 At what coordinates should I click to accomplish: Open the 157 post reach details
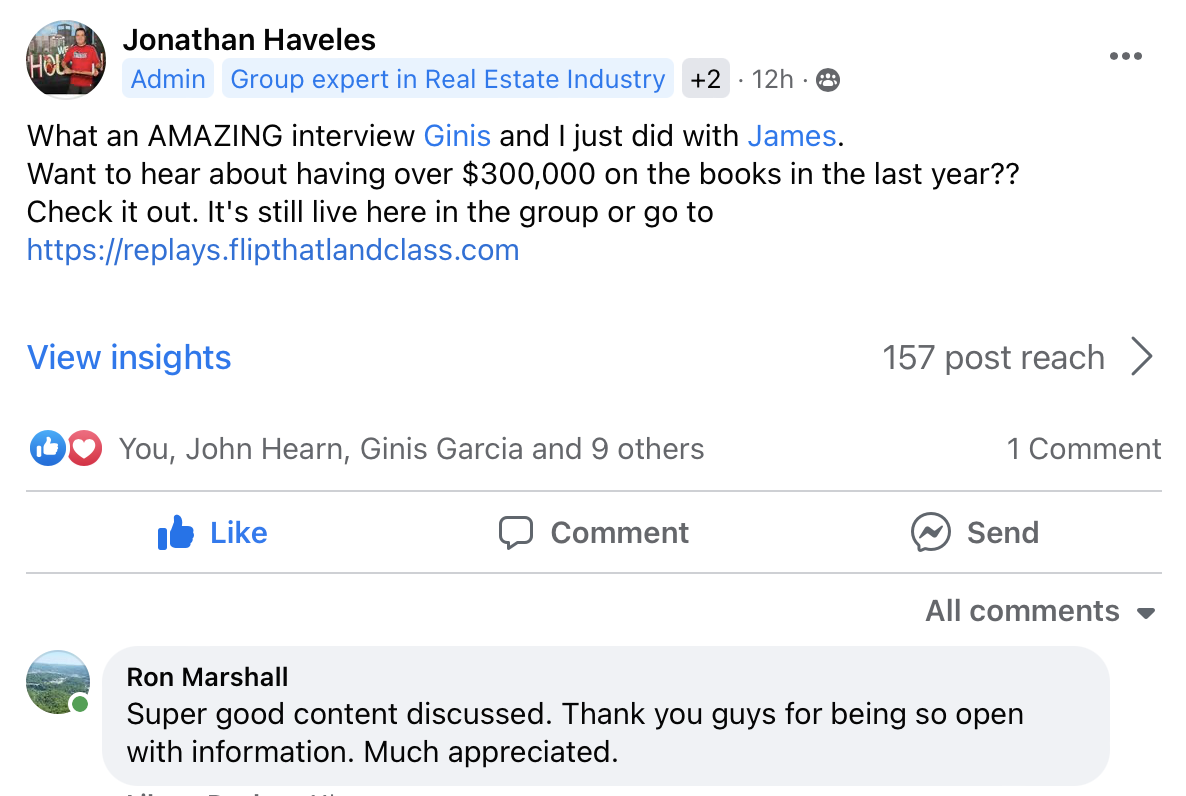point(993,357)
